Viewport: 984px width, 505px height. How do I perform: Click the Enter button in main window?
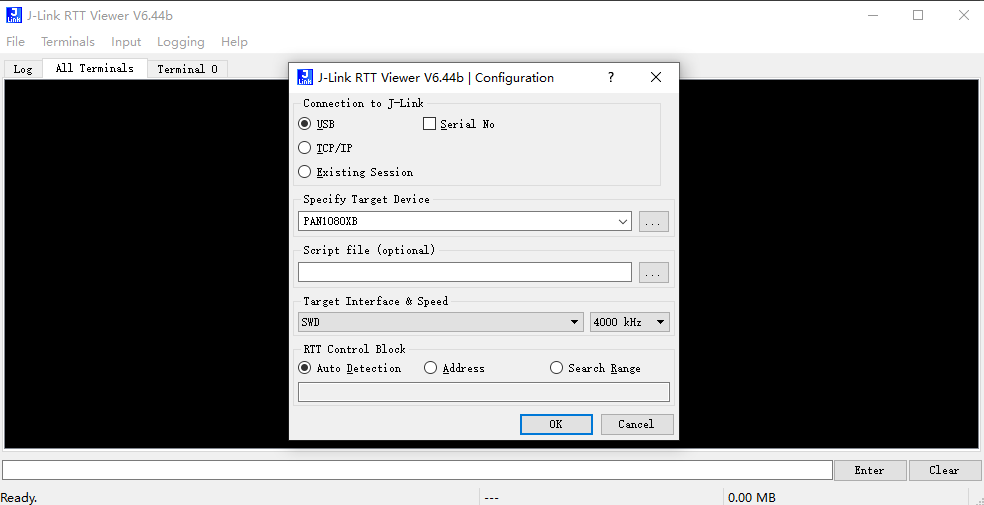(870, 470)
